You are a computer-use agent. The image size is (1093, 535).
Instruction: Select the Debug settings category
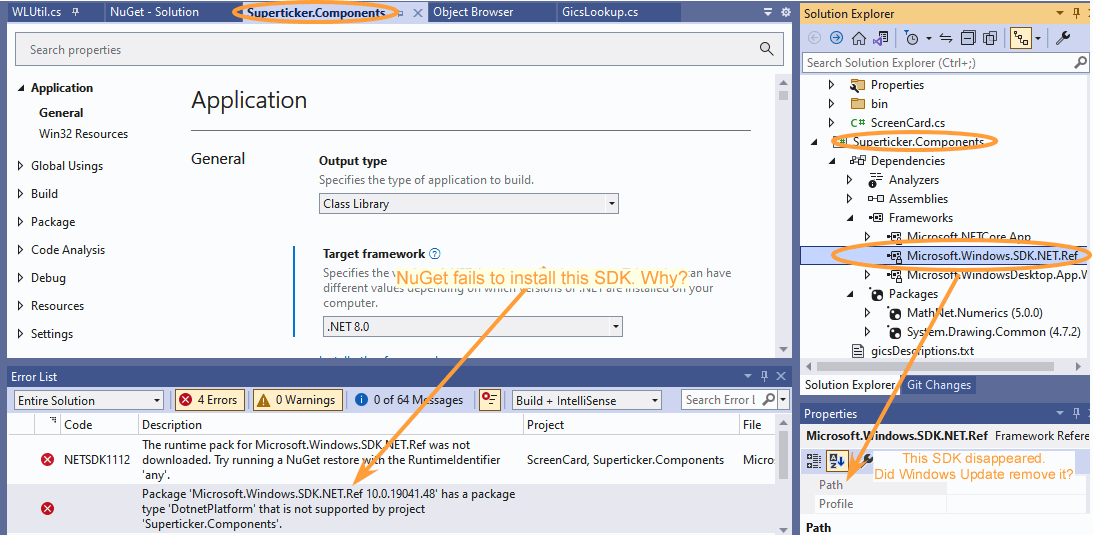[x=48, y=277]
